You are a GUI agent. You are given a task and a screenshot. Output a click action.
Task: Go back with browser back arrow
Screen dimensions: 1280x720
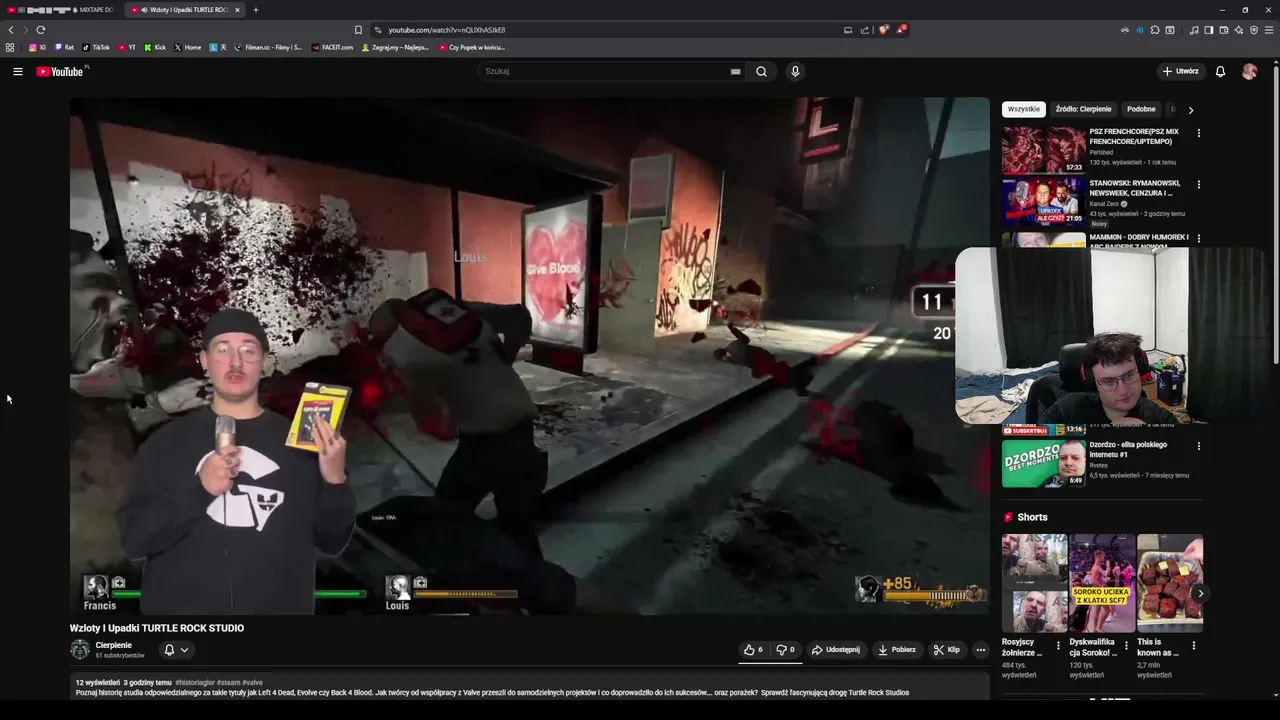click(11, 30)
